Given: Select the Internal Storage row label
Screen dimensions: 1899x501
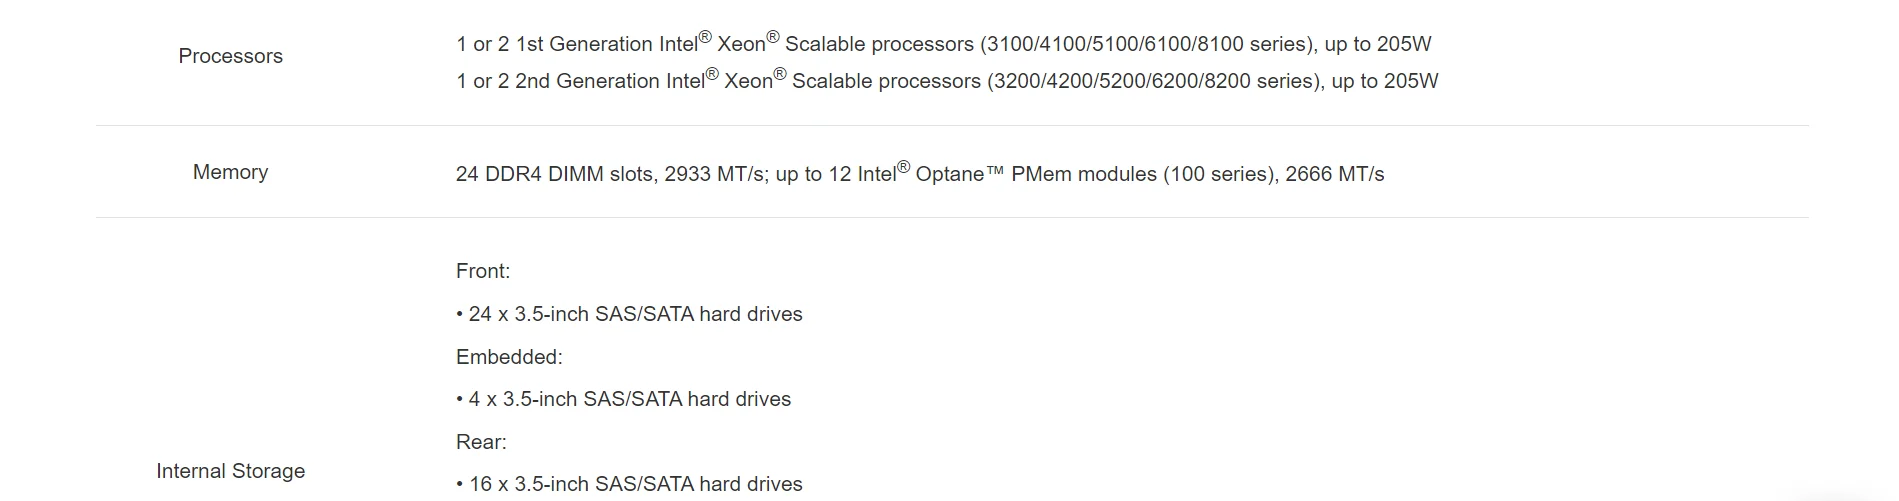Looking at the screenshot, I should click(x=230, y=471).
